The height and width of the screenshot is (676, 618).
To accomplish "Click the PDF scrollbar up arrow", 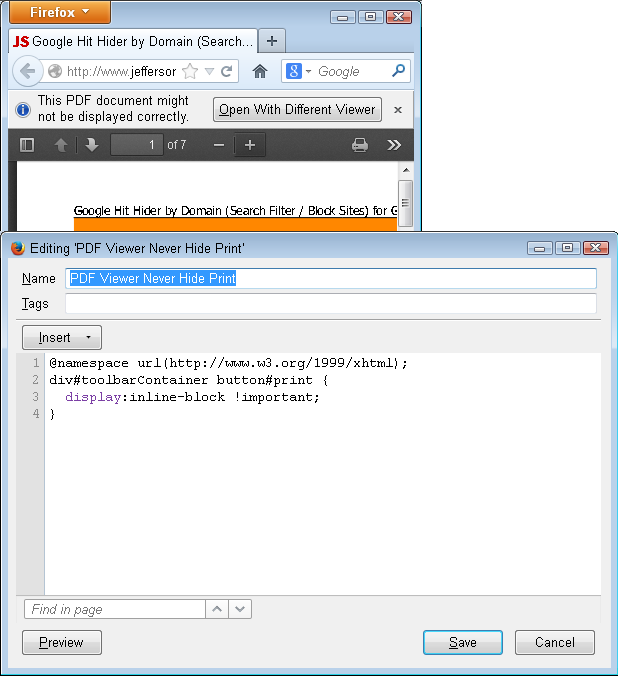I will click(406, 170).
